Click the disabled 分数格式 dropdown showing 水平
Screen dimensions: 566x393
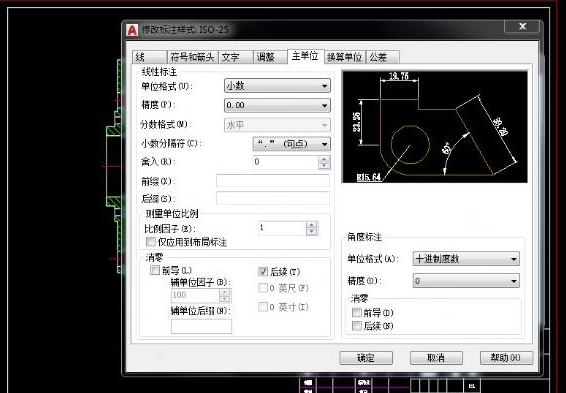(x=277, y=125)
